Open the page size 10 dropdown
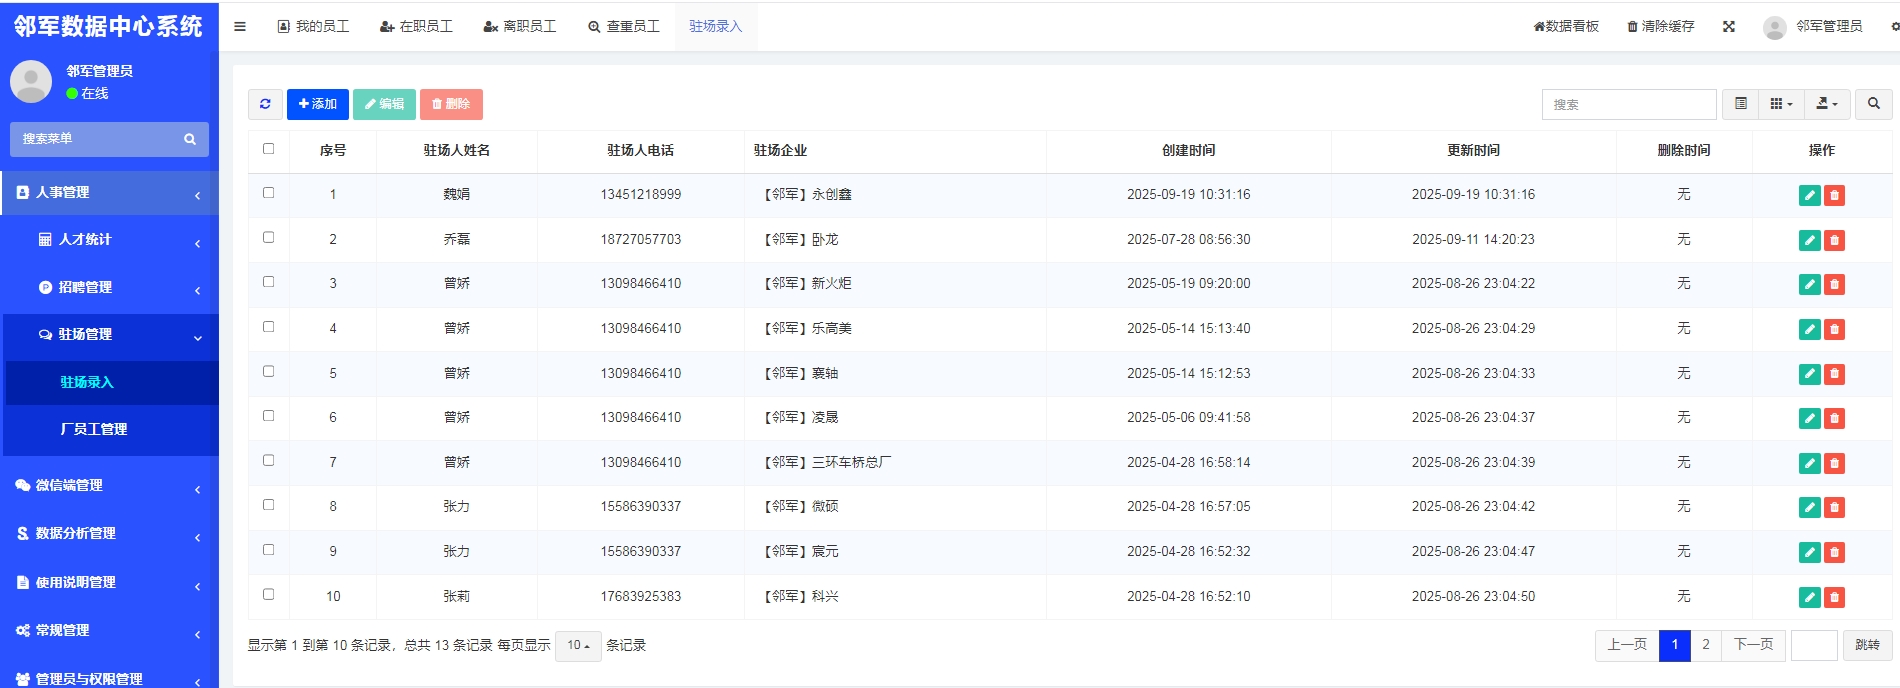 pos(578,646)
